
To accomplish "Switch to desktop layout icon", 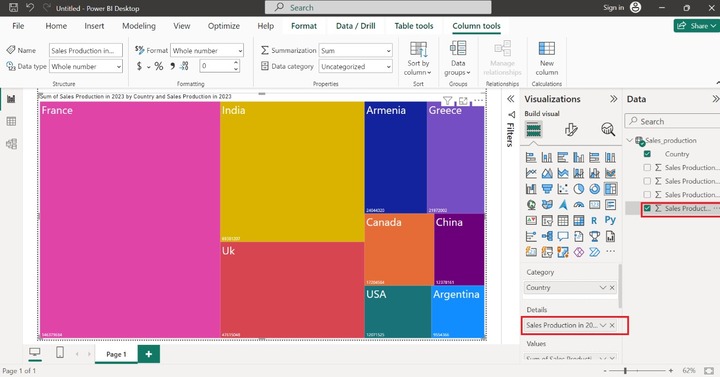I will [x=34, y=352].
